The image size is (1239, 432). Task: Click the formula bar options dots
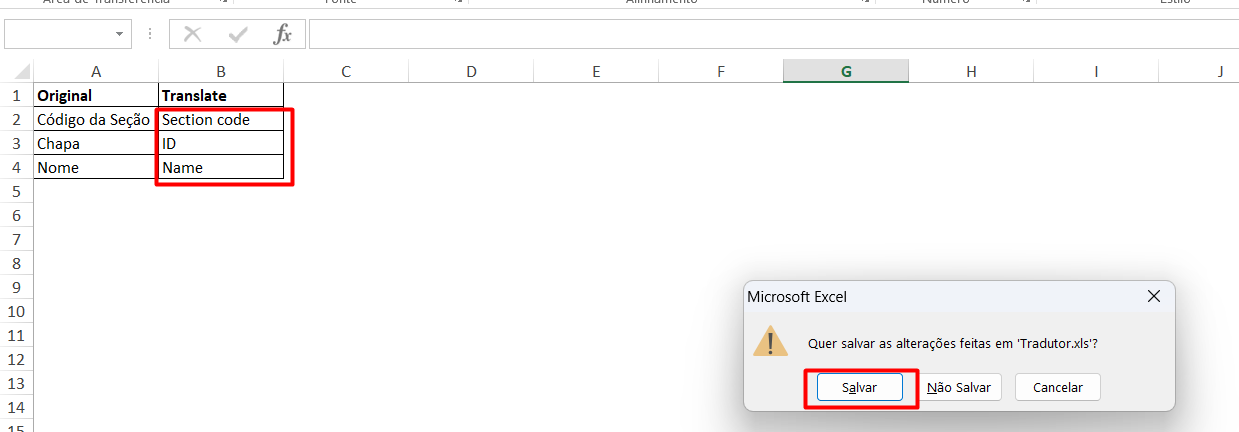click(150, 34)
